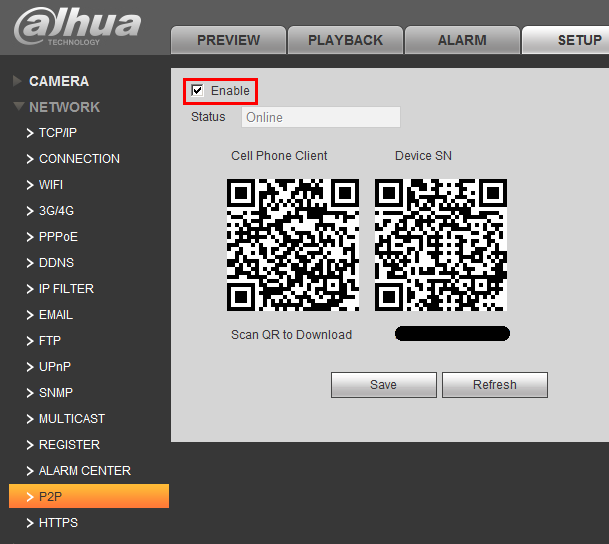The width and height of the screenshot is (609, 544).
Task: Refresh the P2P page
Action: pyautogui.click(x=495, y=385)
